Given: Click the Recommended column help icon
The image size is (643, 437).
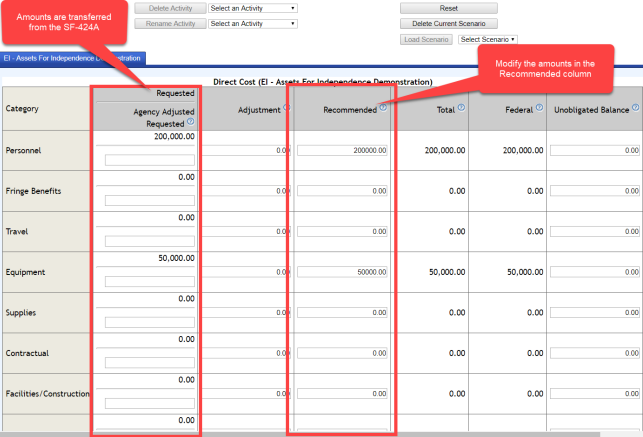Looking at the screenshot, I should point(383,107).
